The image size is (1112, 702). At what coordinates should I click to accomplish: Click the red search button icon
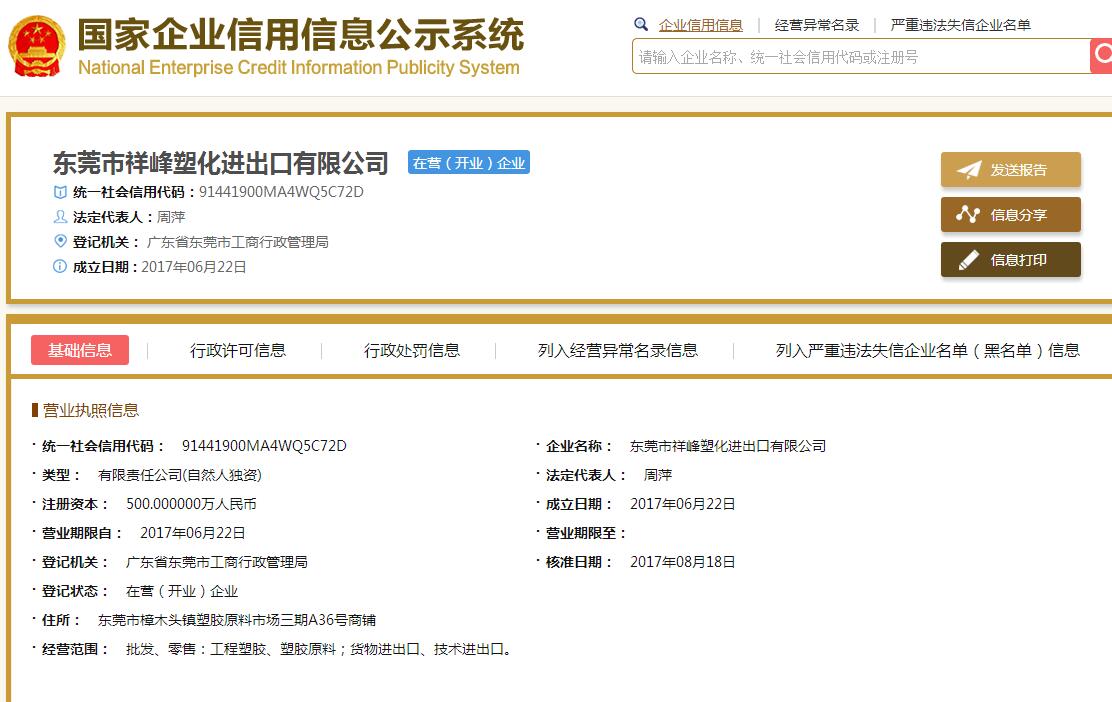(1102, 56)
